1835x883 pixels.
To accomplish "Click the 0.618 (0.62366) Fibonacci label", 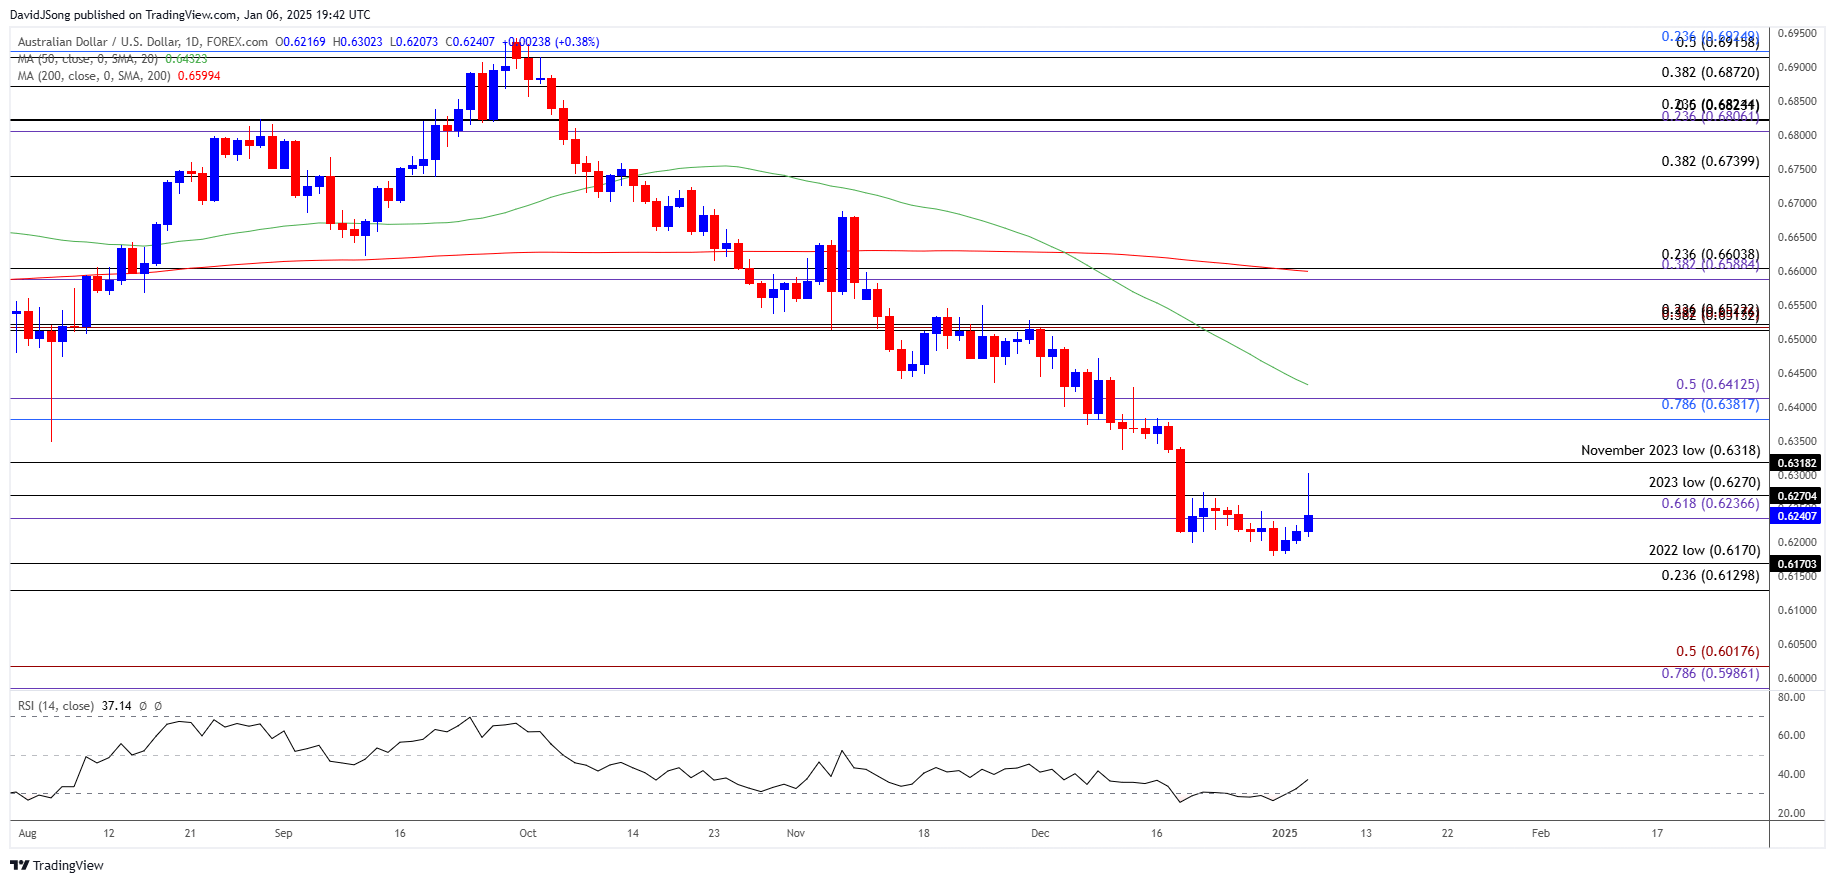I will [1710, 503].
